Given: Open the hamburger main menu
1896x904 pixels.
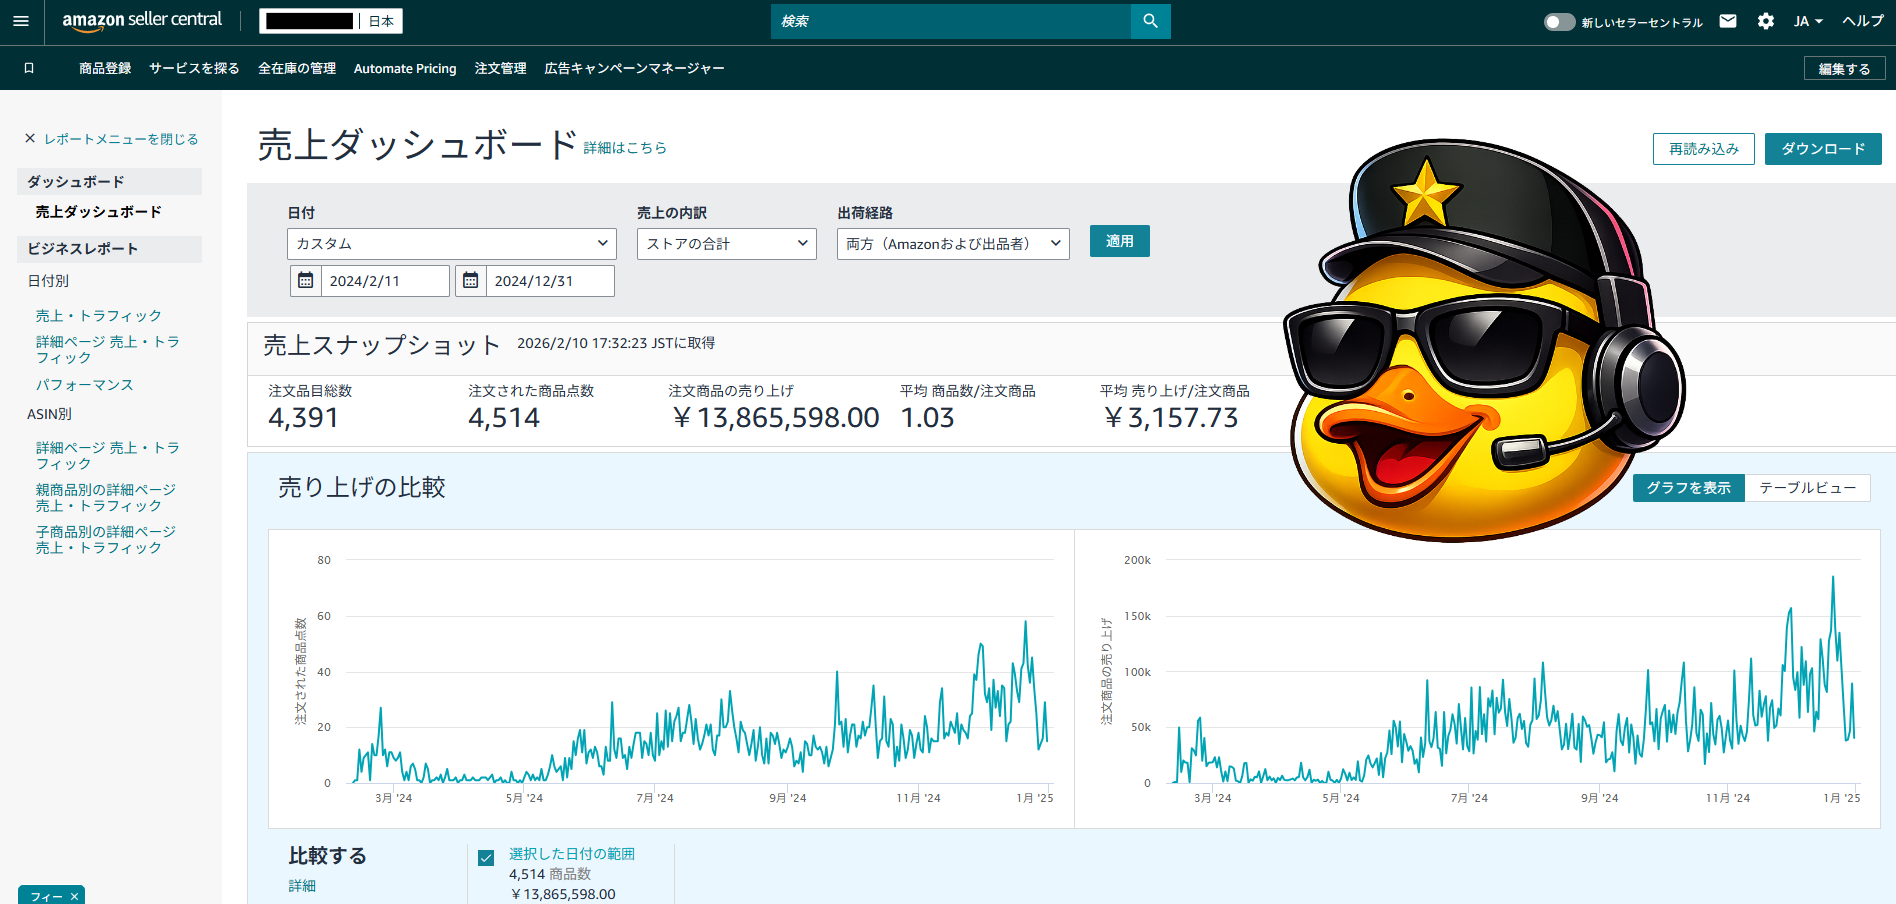Looking at the screenshot, I should [21, 21].
